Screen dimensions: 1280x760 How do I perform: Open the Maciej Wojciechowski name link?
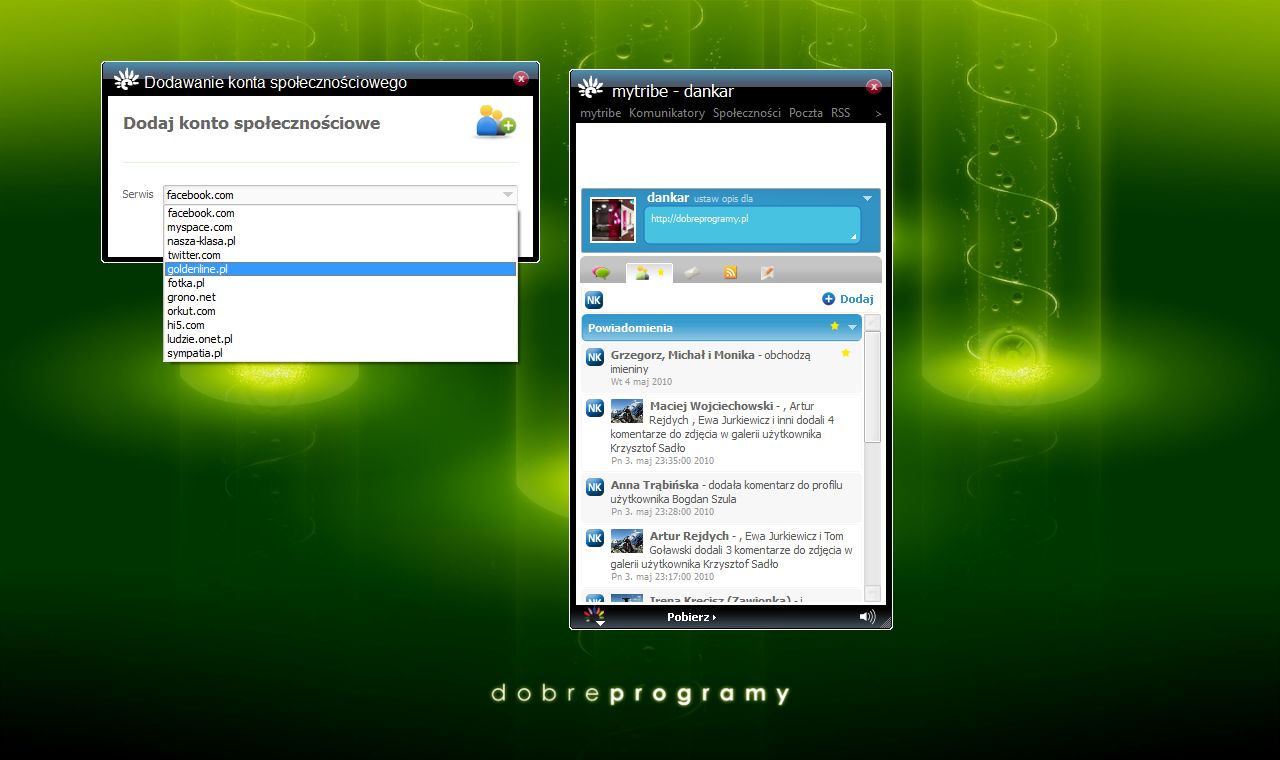[x=711, y=406]
